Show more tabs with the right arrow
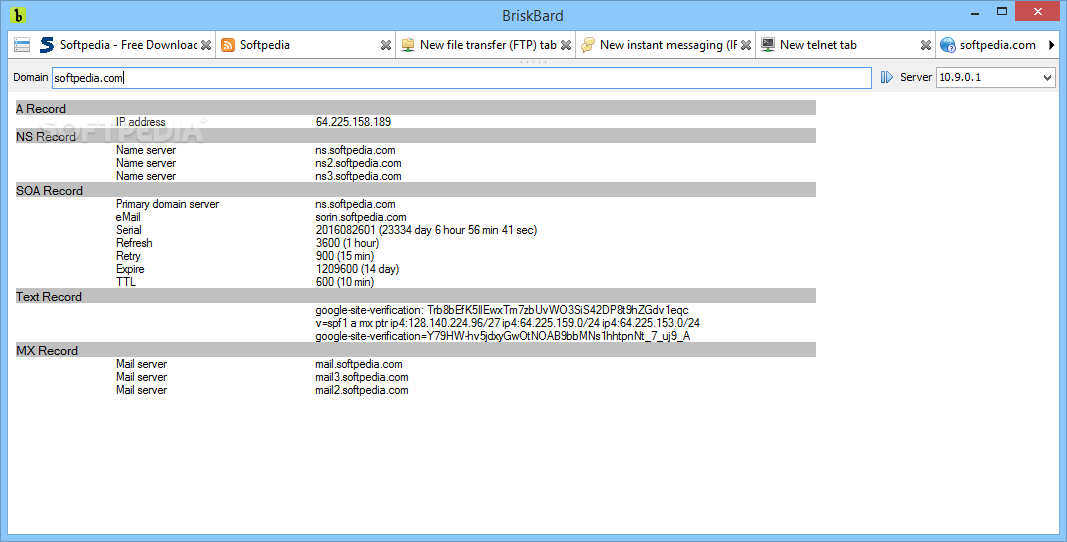Screen dimensions: 1067x542 coord(1051,45)
